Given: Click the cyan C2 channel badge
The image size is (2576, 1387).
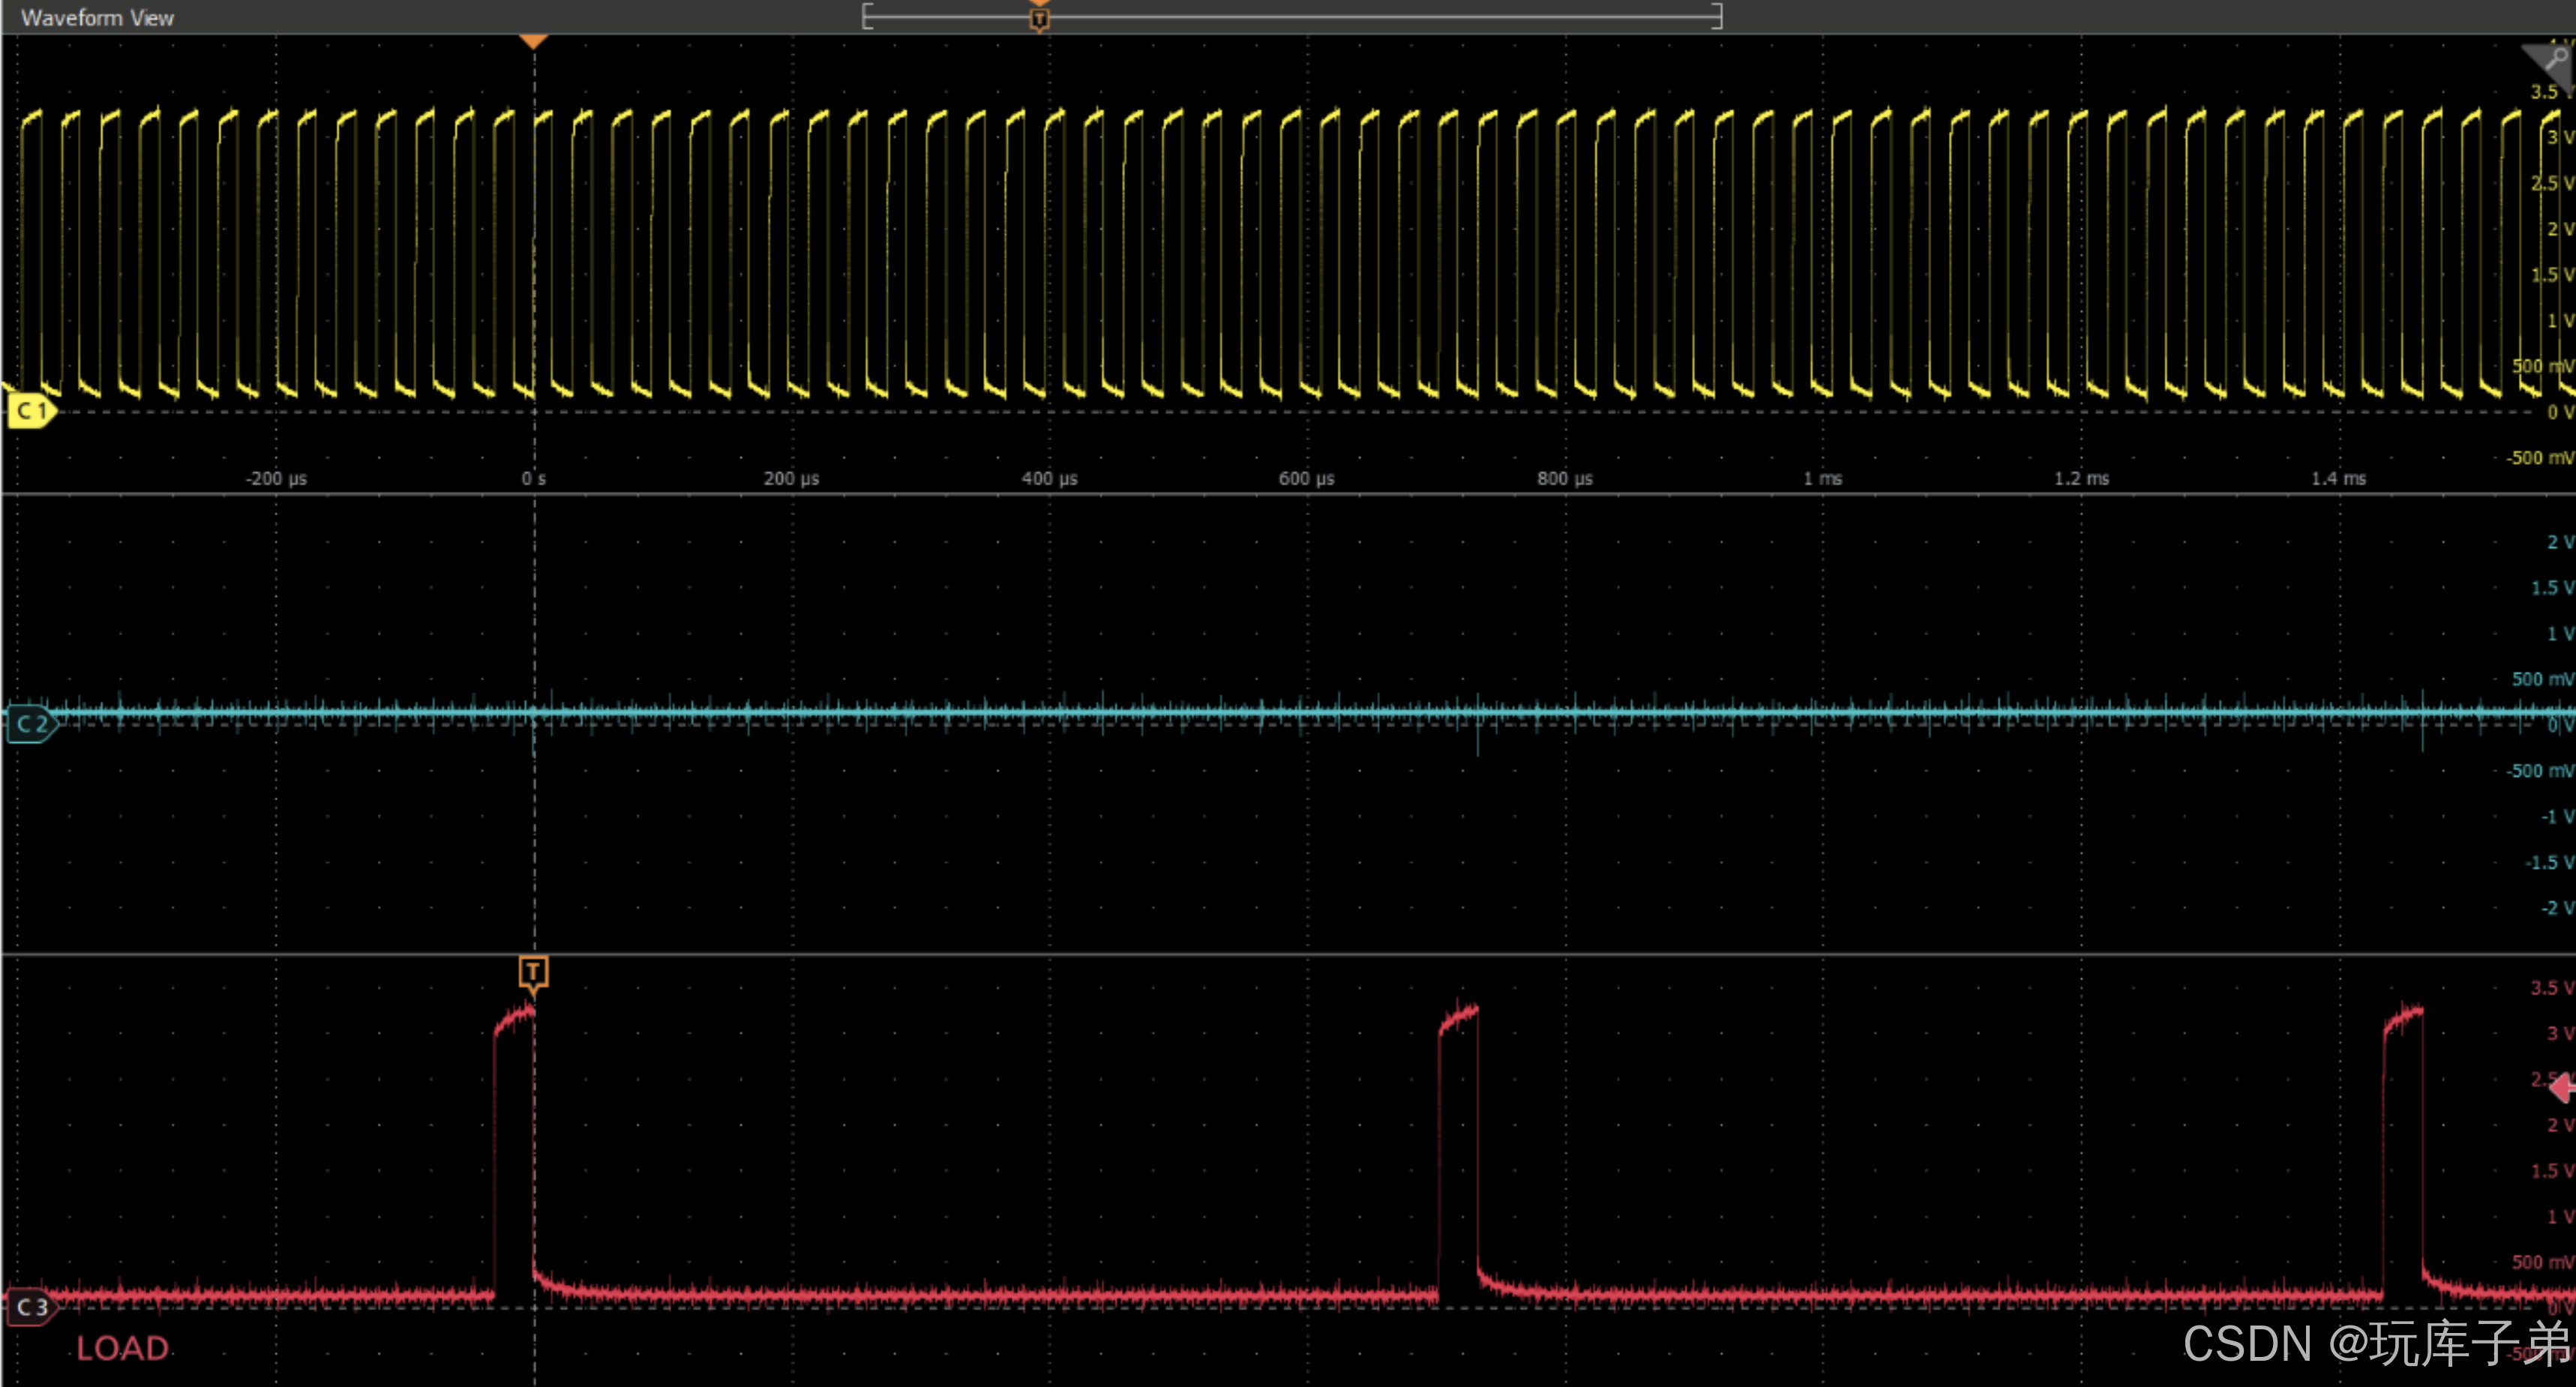Looking at the screenshot, I should [x=31, y=723].
